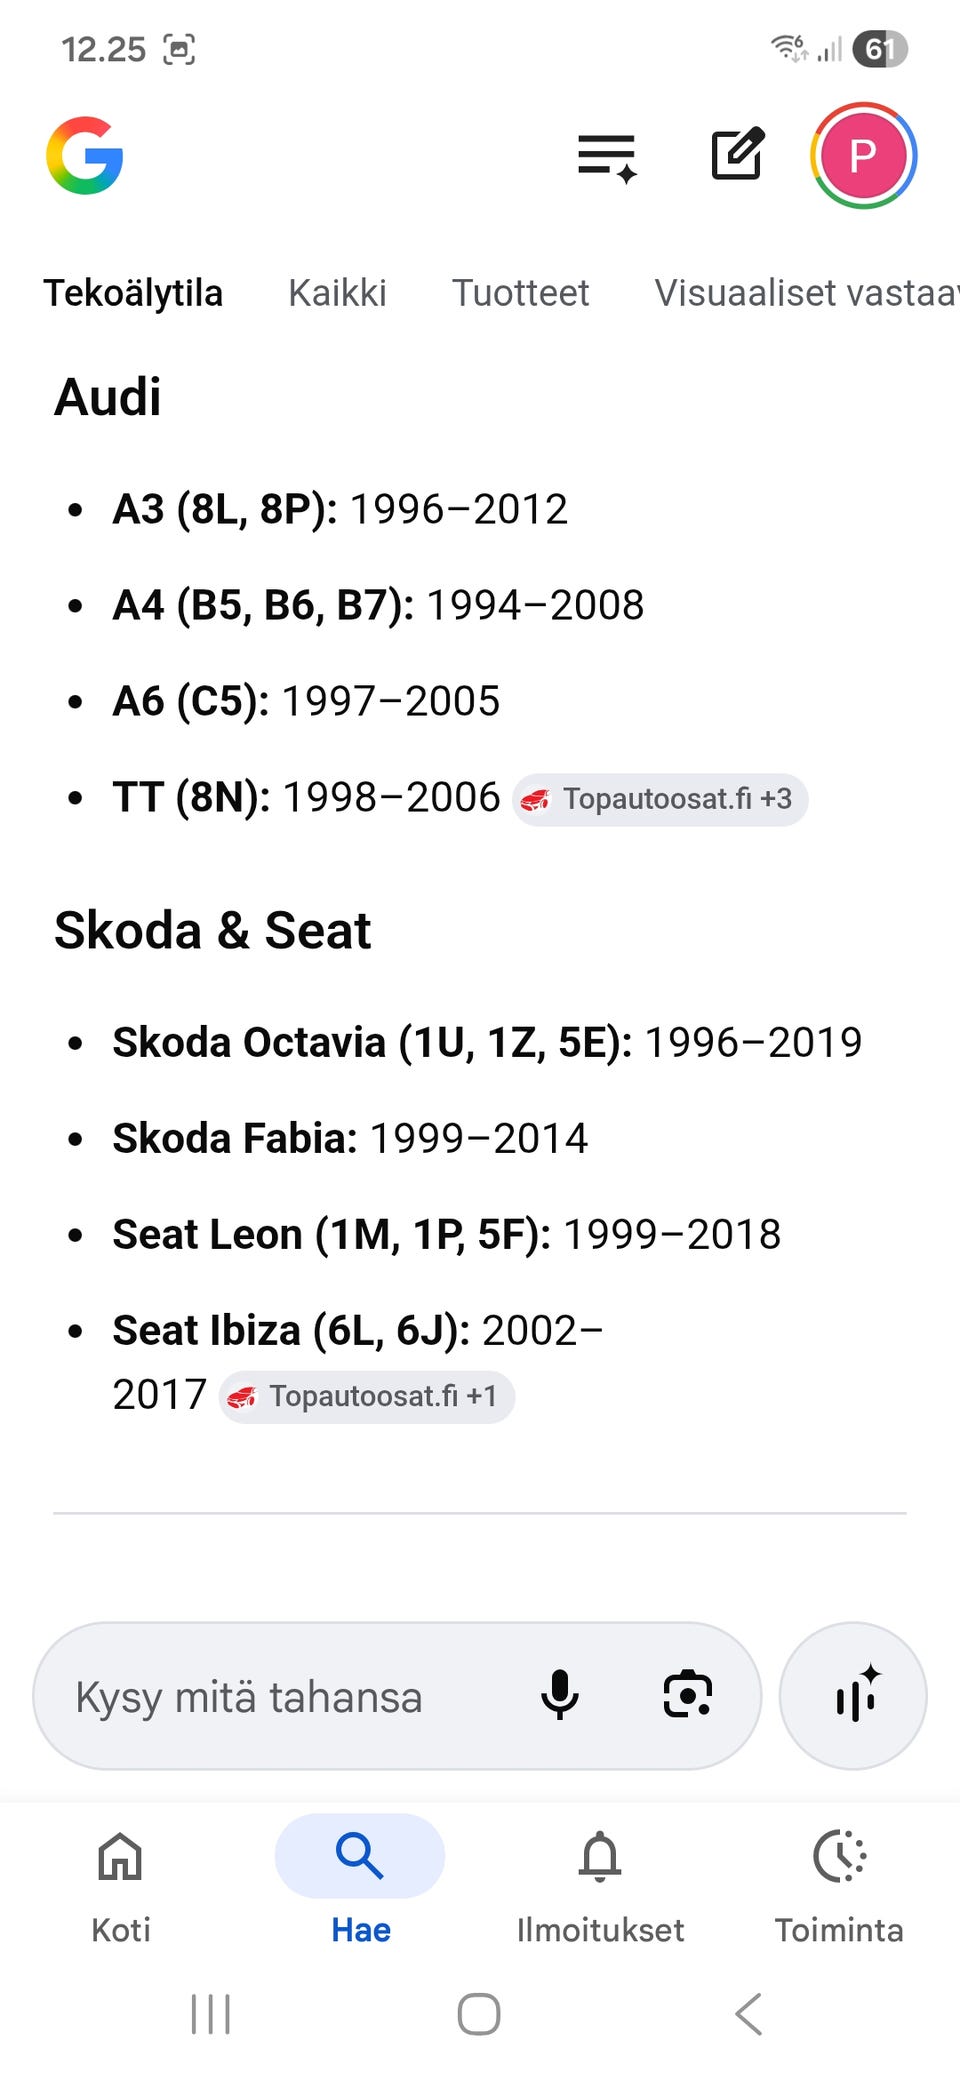Viewport: 960px width, 2080px height.
Task: Open the account profile avatar
Action: click(x=863, y=156)
